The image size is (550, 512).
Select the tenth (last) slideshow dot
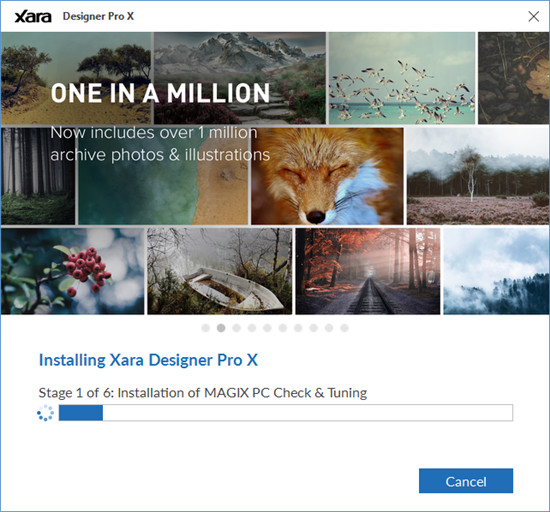tap(344, 328)
